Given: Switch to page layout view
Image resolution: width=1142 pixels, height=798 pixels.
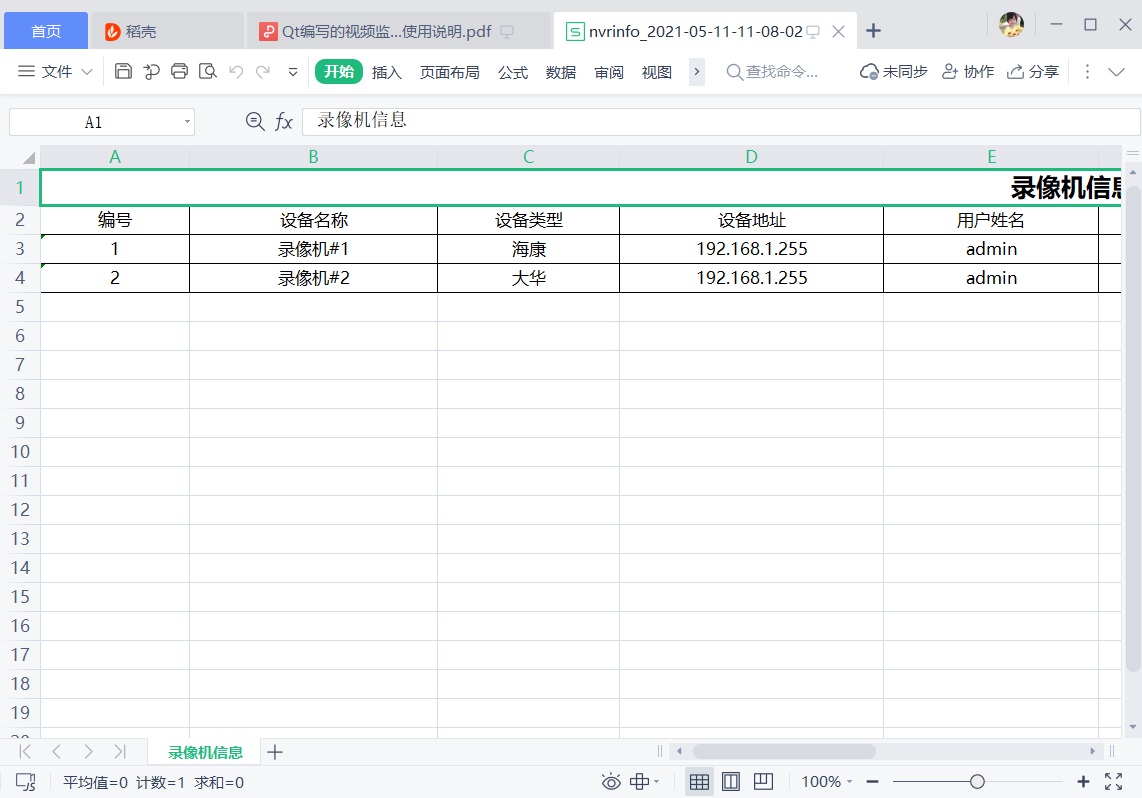Looking at the screenshot, I should [x=731, y=781].
